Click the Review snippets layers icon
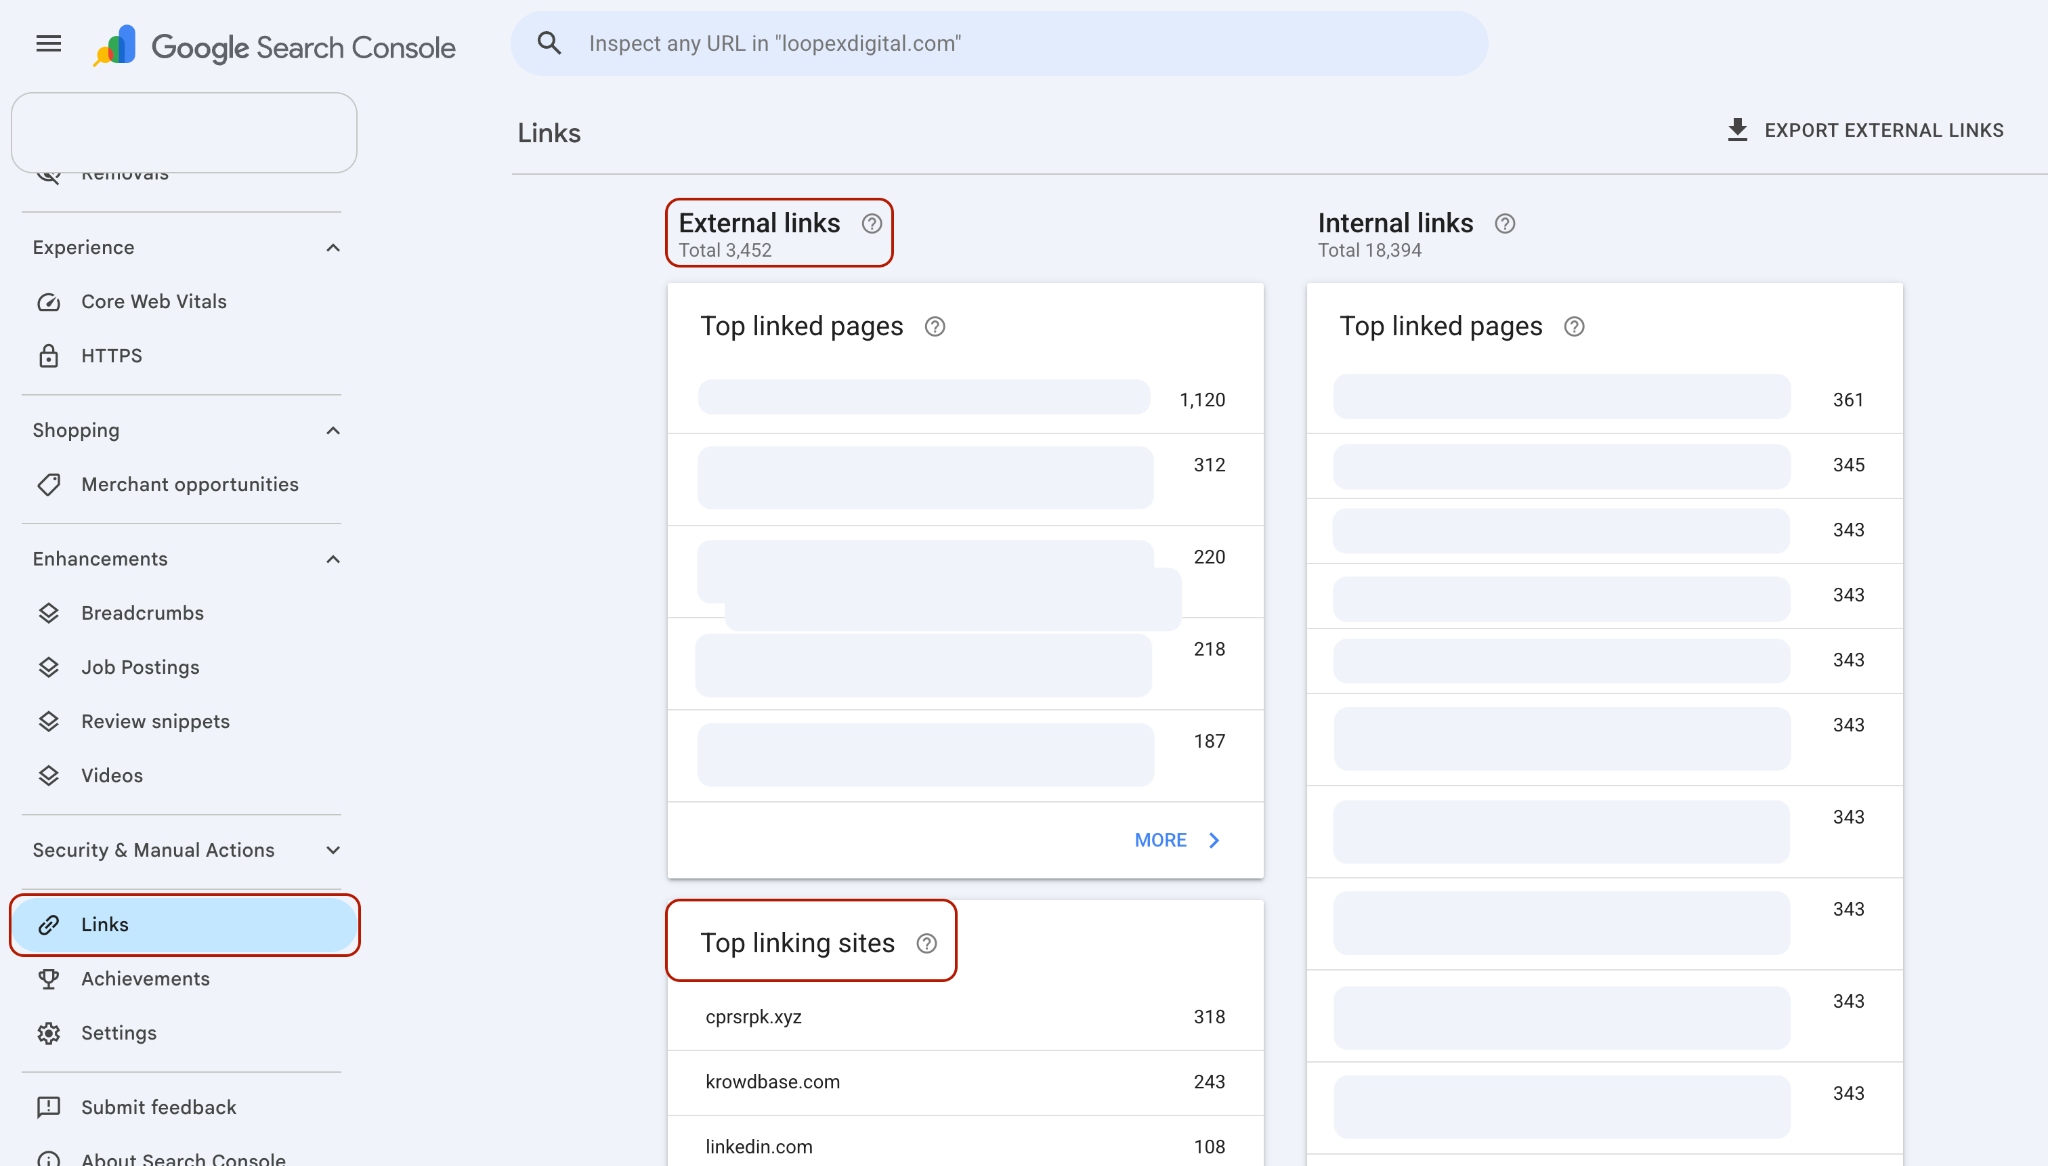The height and width of the screenshot is (1166, 2048). (48, 721)
